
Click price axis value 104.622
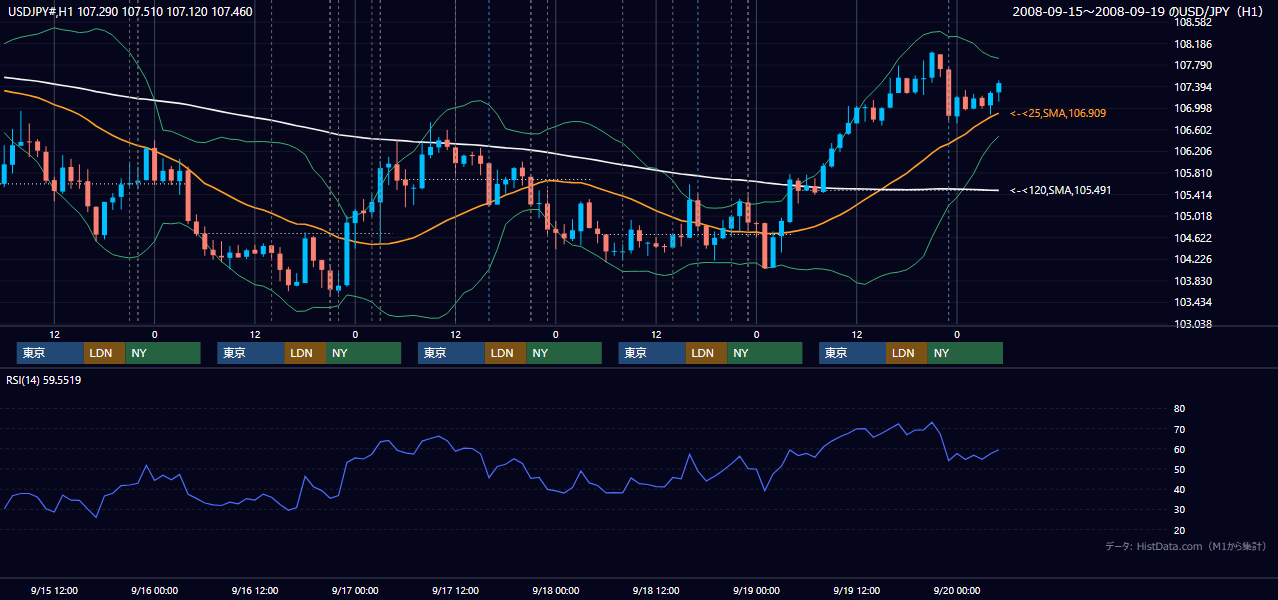1193,238
